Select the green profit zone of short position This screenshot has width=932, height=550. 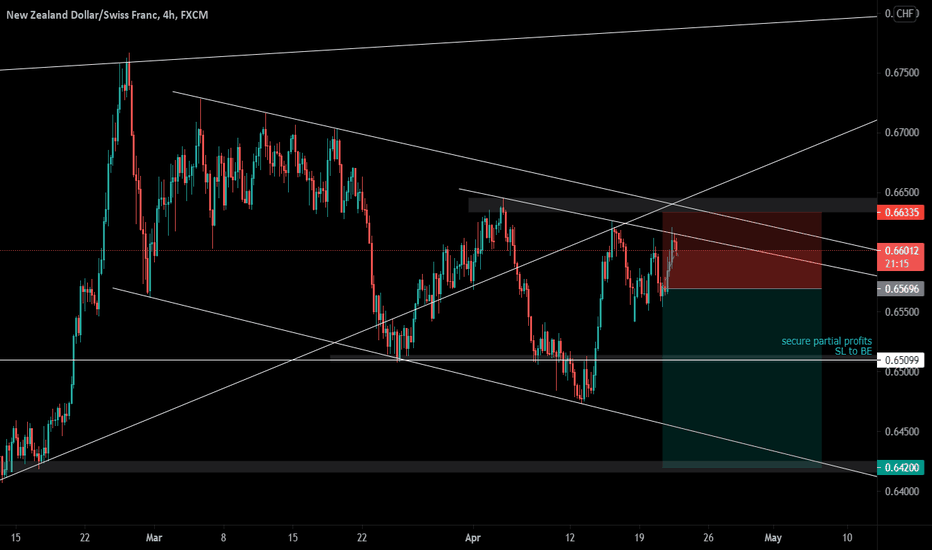742,378
